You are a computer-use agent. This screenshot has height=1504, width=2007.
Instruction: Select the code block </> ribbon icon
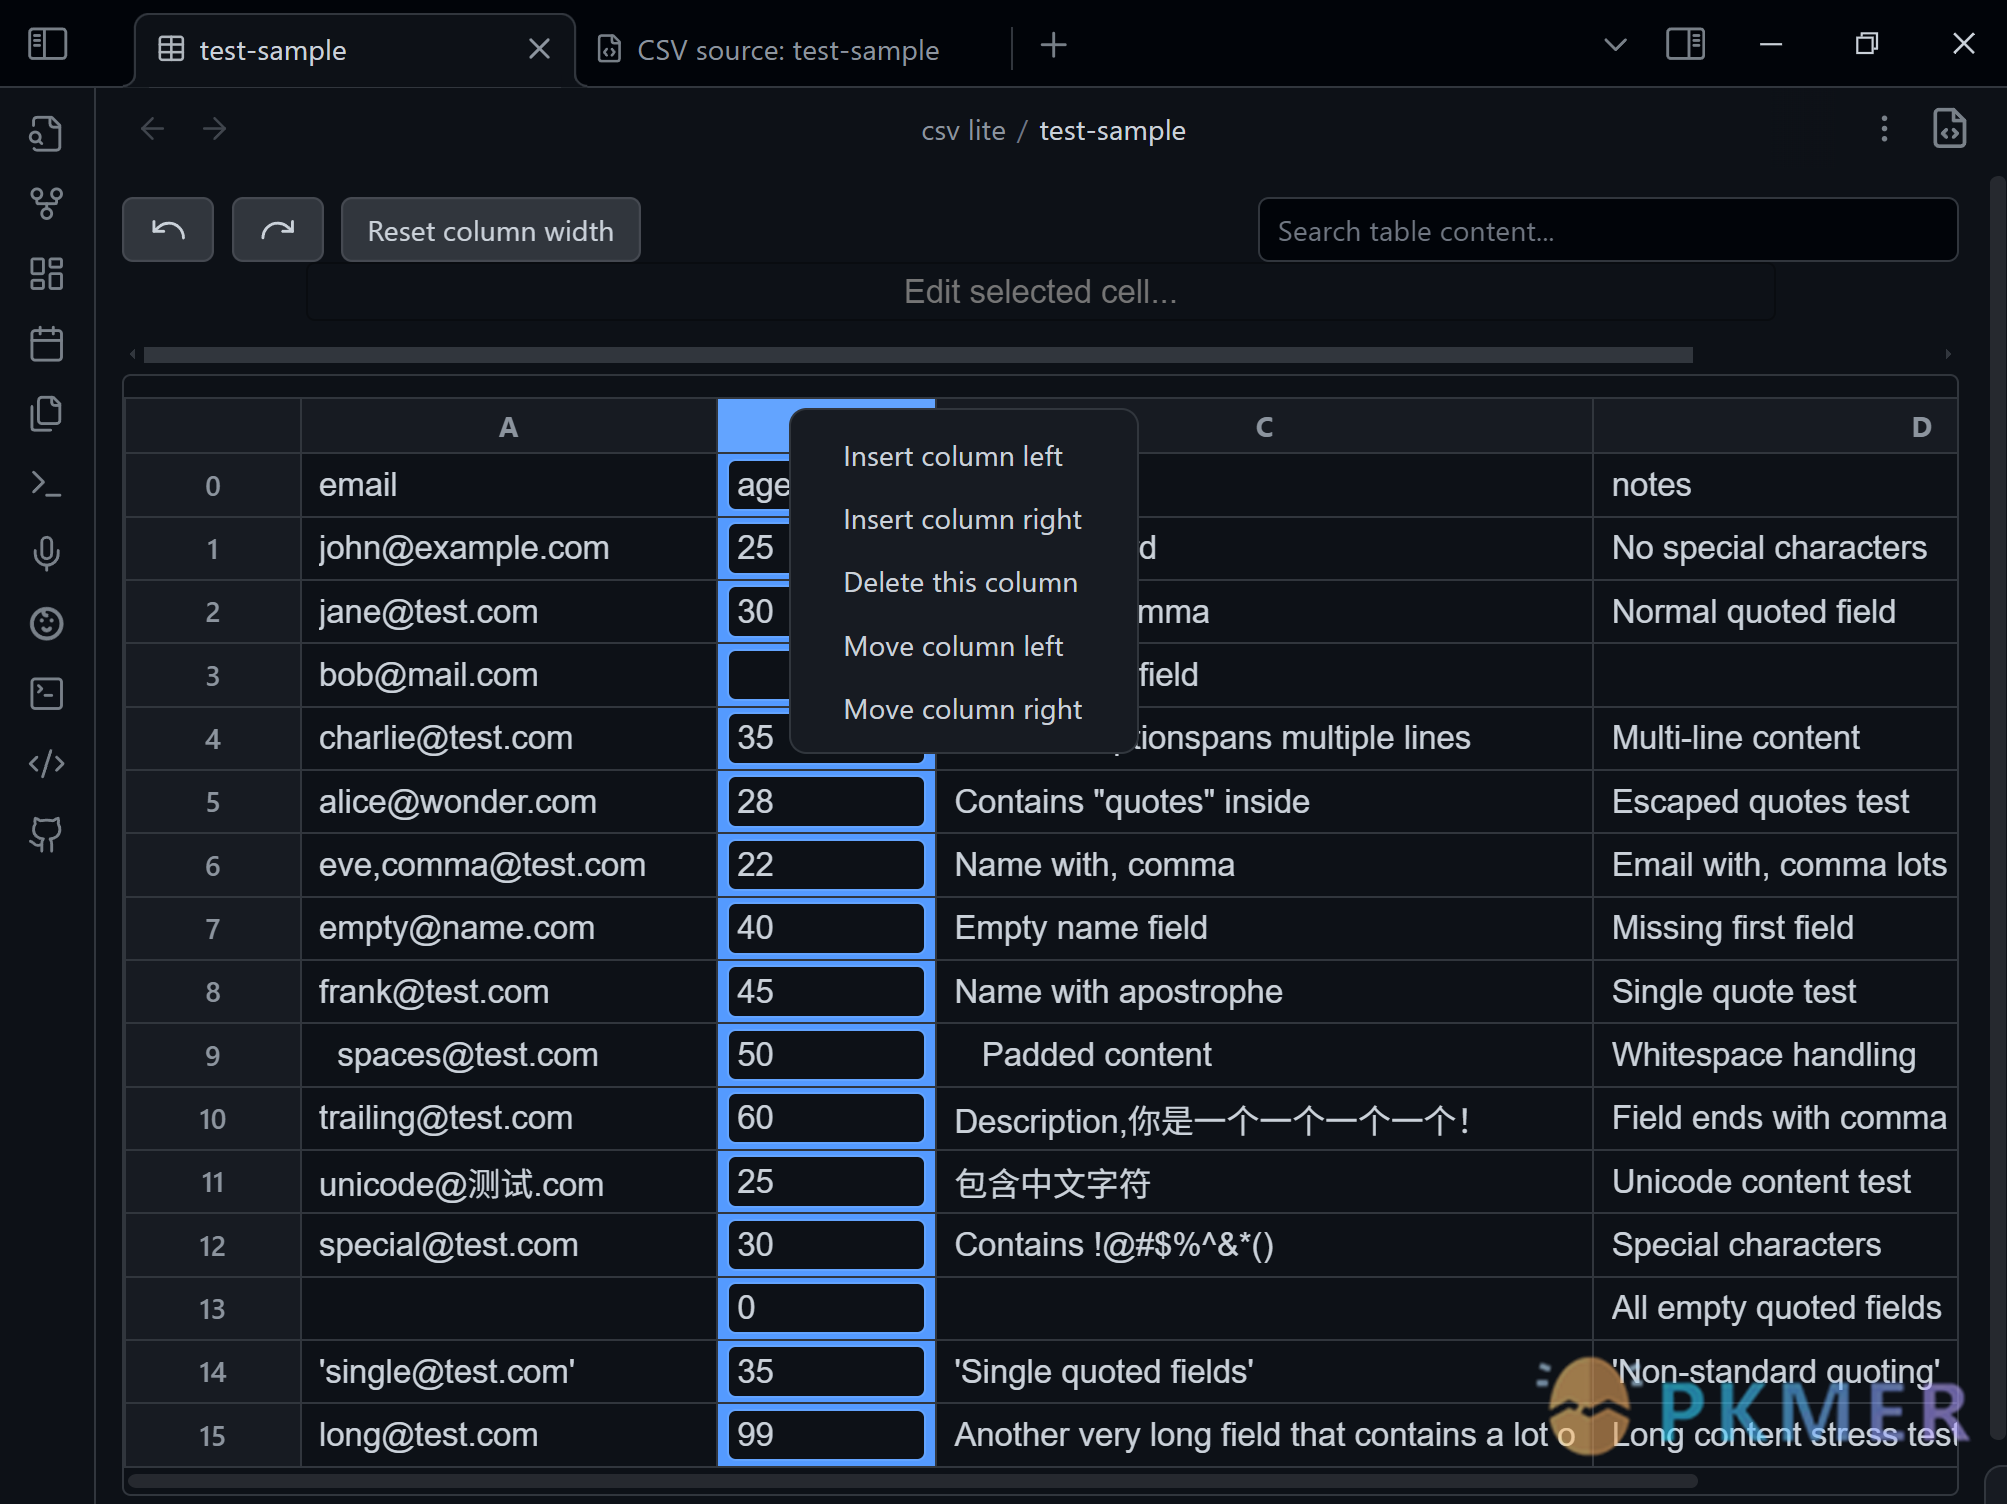45,763
